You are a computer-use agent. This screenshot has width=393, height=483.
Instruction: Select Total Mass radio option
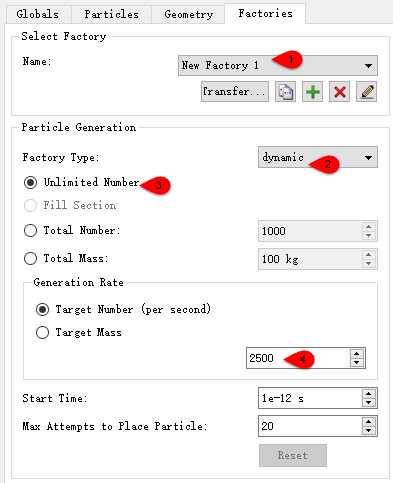click(30, 258)
